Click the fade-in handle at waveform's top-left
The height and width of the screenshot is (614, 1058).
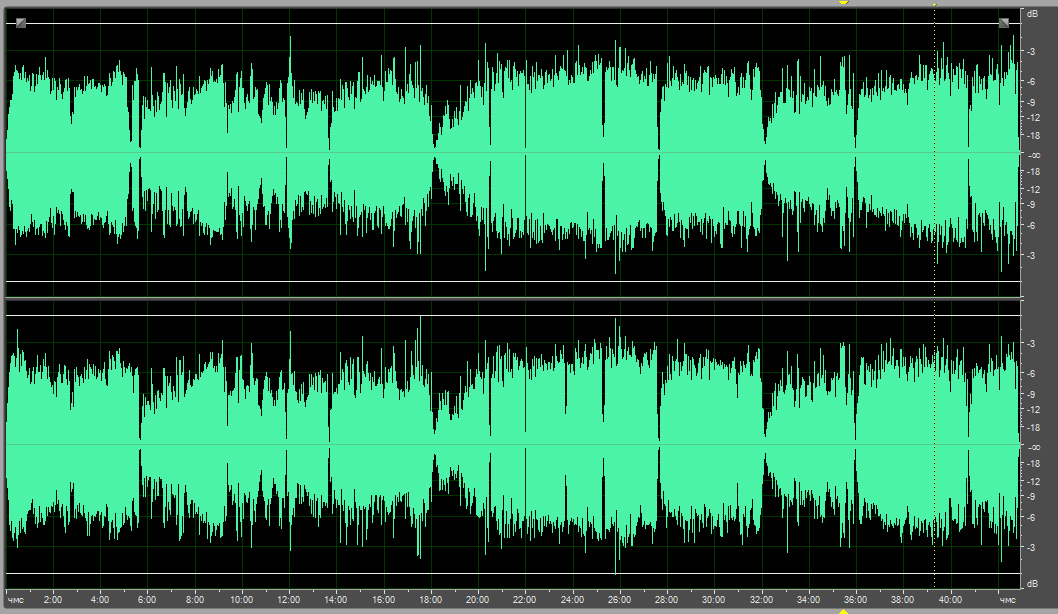[21, 23]
